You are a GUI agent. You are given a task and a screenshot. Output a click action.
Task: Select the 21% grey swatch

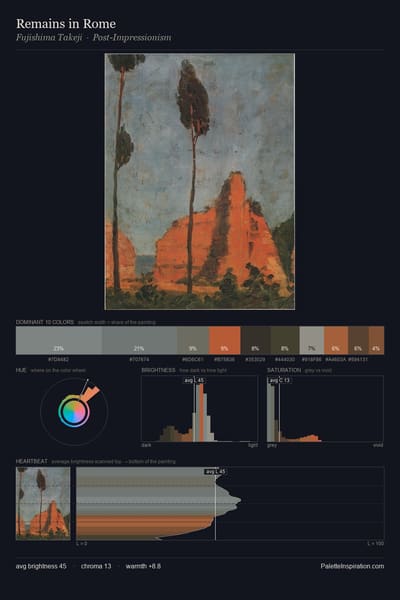click(x=139, y=340)
